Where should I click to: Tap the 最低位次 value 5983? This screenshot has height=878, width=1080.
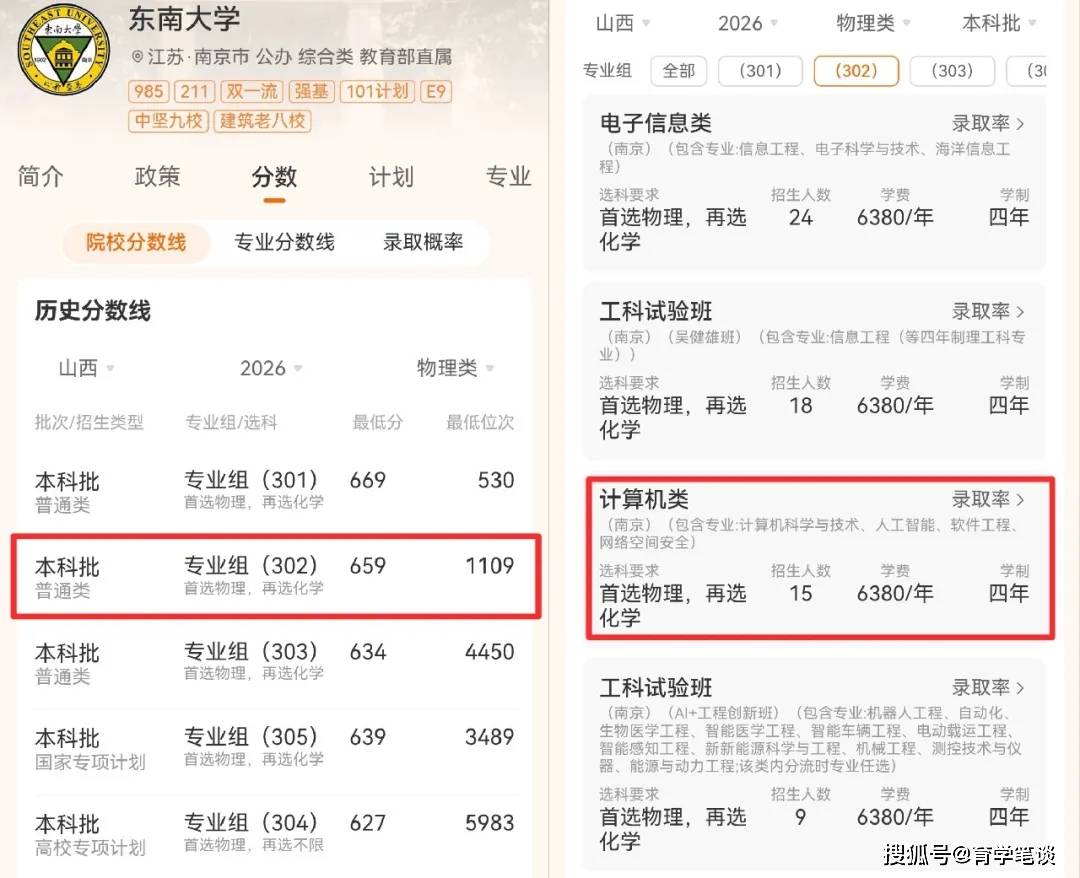pyautogui.click(x=490, y=823)
